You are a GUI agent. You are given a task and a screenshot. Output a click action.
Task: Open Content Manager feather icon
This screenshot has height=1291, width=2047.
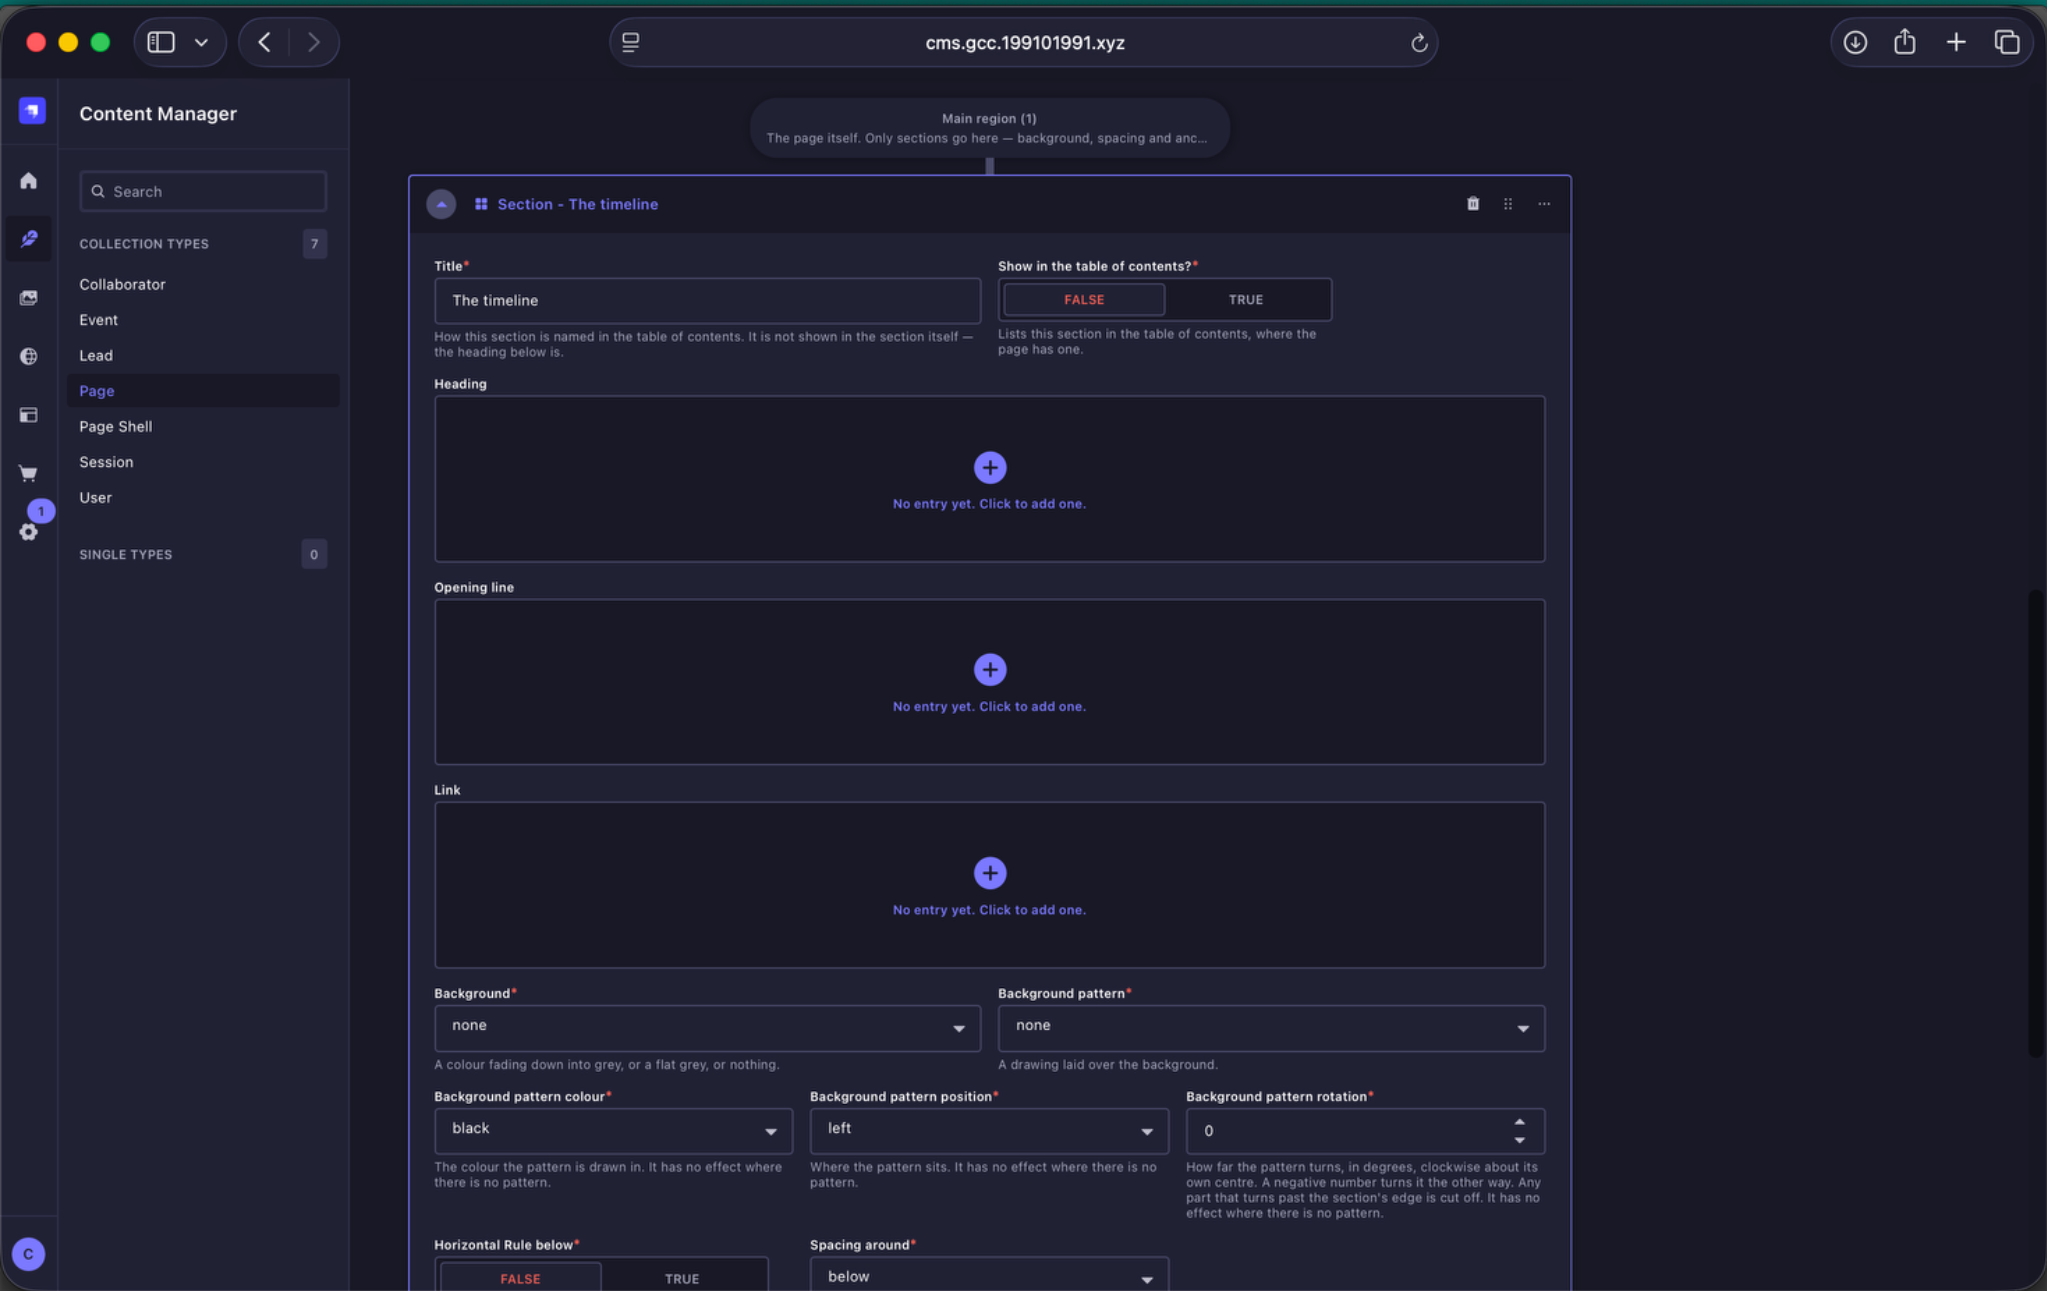click(x=29, y=239)
